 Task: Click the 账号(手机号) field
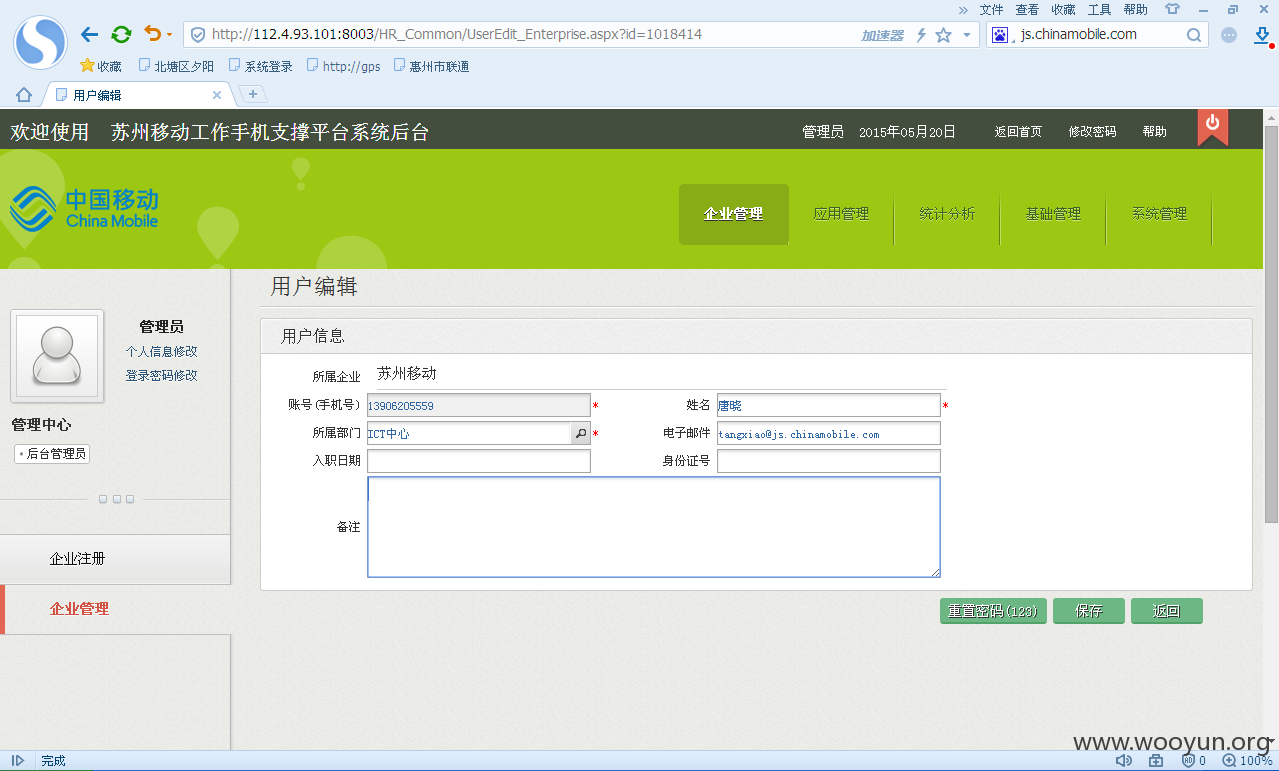coord(479,406)
